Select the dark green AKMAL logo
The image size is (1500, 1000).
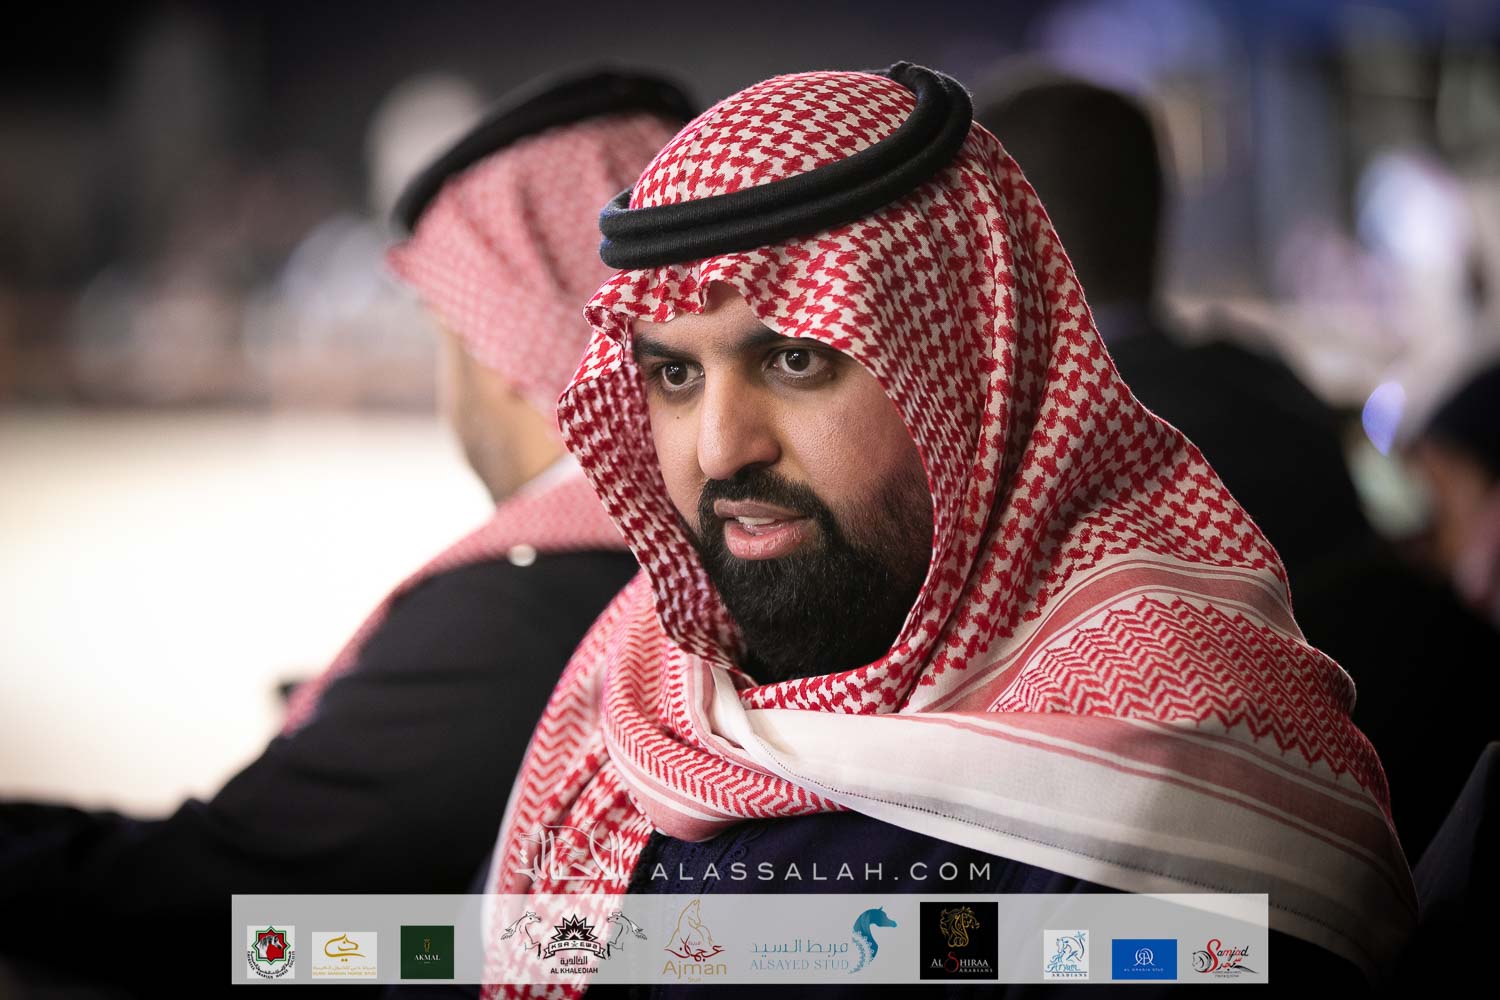[427, 952]
